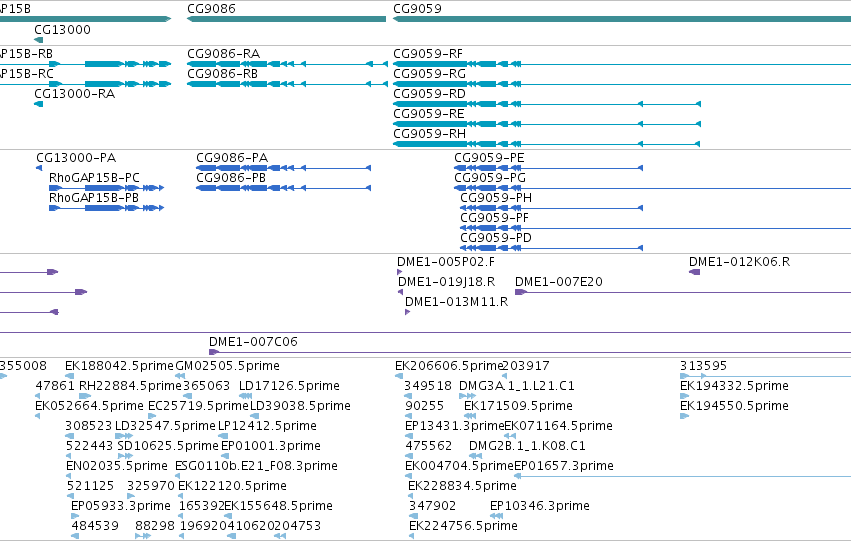Select EST EK171509.5prime

click(518, 406)
